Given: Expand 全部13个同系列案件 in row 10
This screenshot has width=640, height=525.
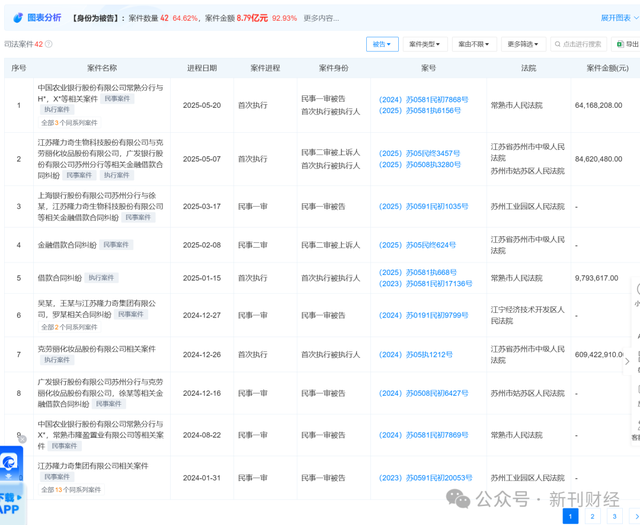Looking at the screenshot, I should pyautogui.click(x=71, y=489).
